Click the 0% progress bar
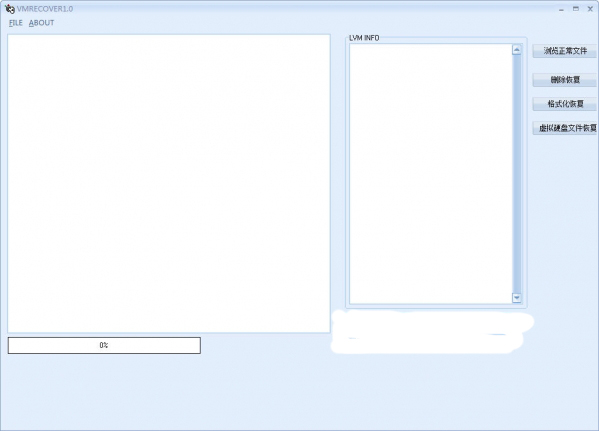 click(104, 345)
